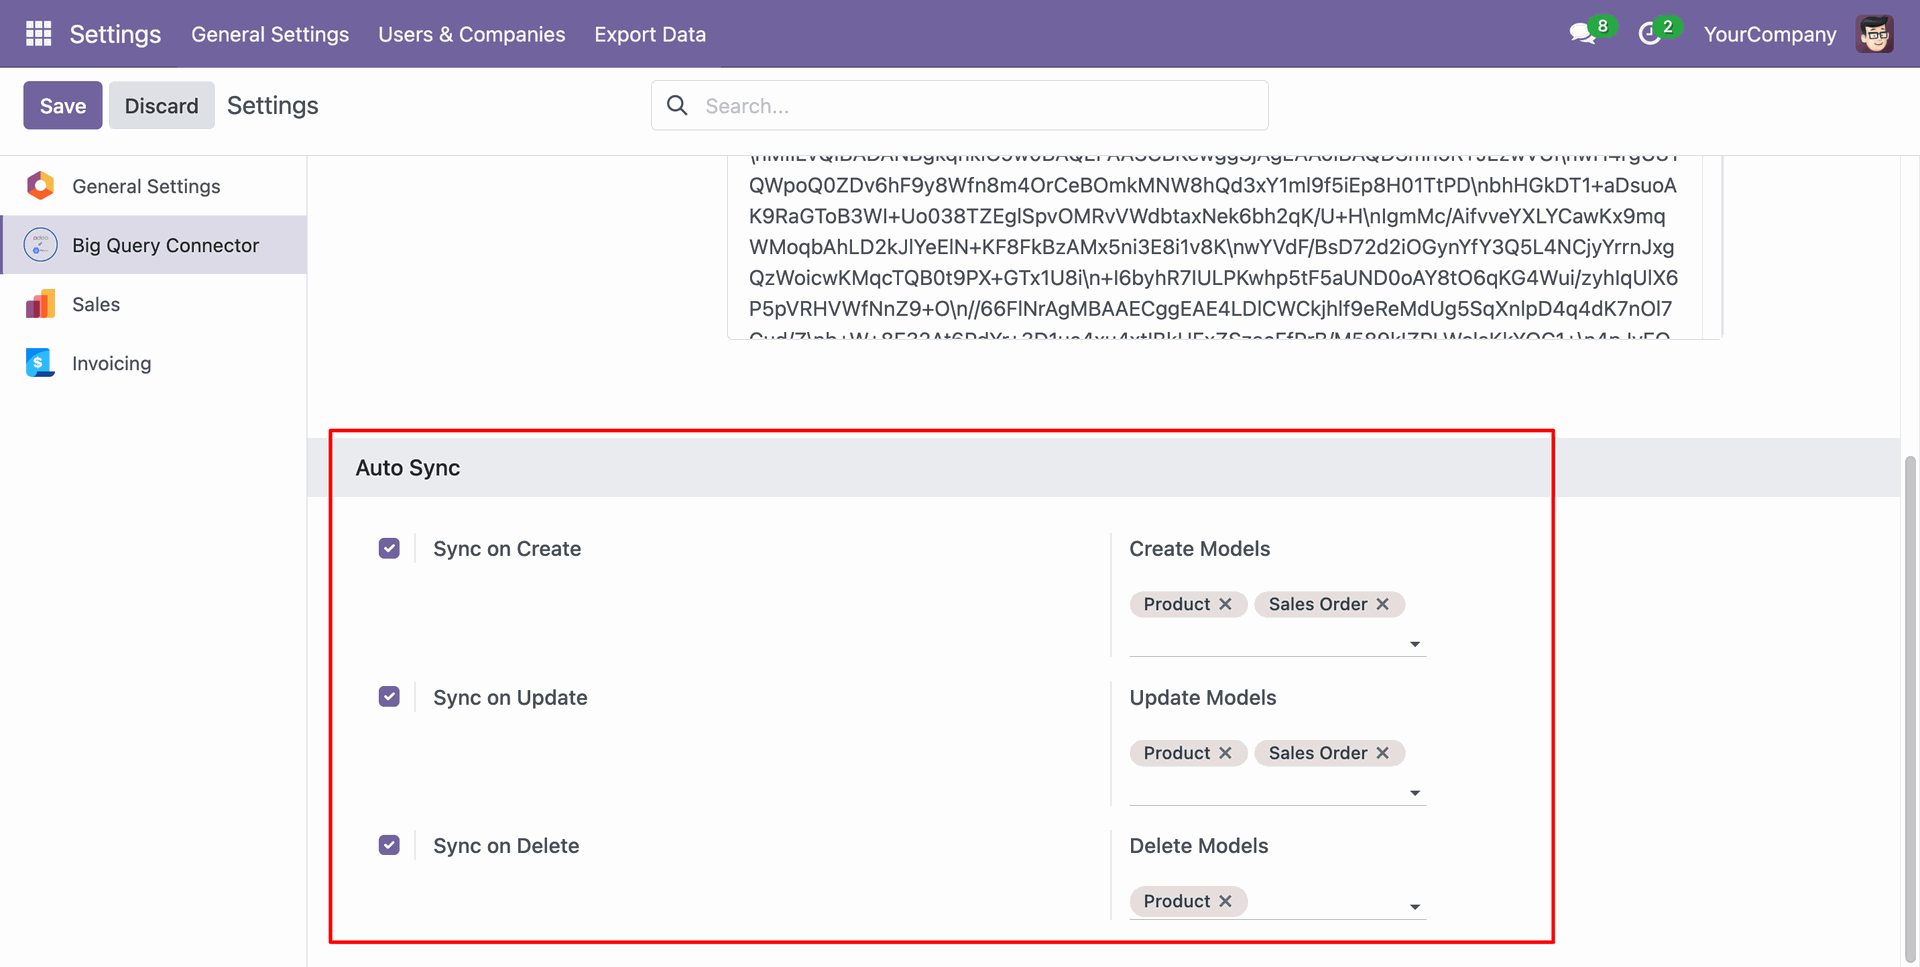This screenshot has width=1920, height=967.
Task: Open the Export Data menu
Action: [650, 34]
